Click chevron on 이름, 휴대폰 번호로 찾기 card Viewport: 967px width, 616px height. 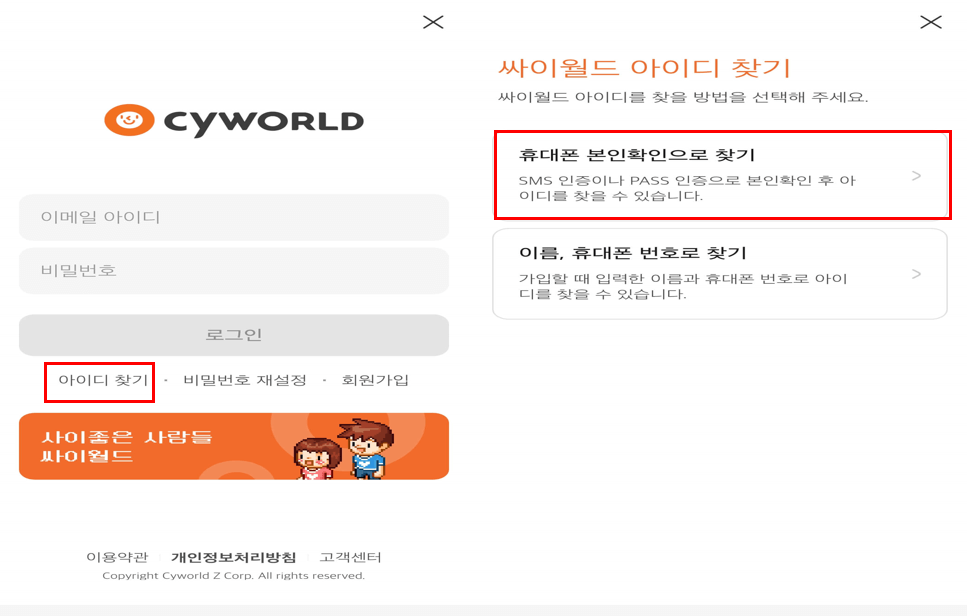pos(916,274)
